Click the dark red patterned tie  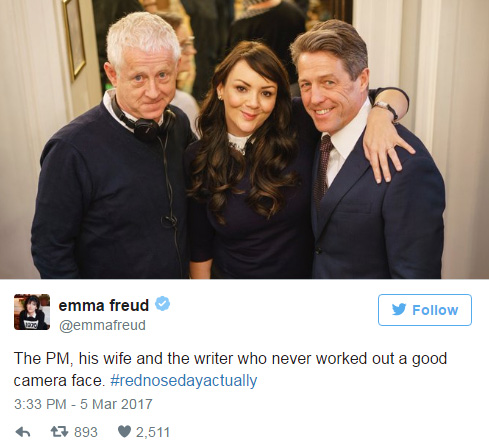(x=323, y=167)
